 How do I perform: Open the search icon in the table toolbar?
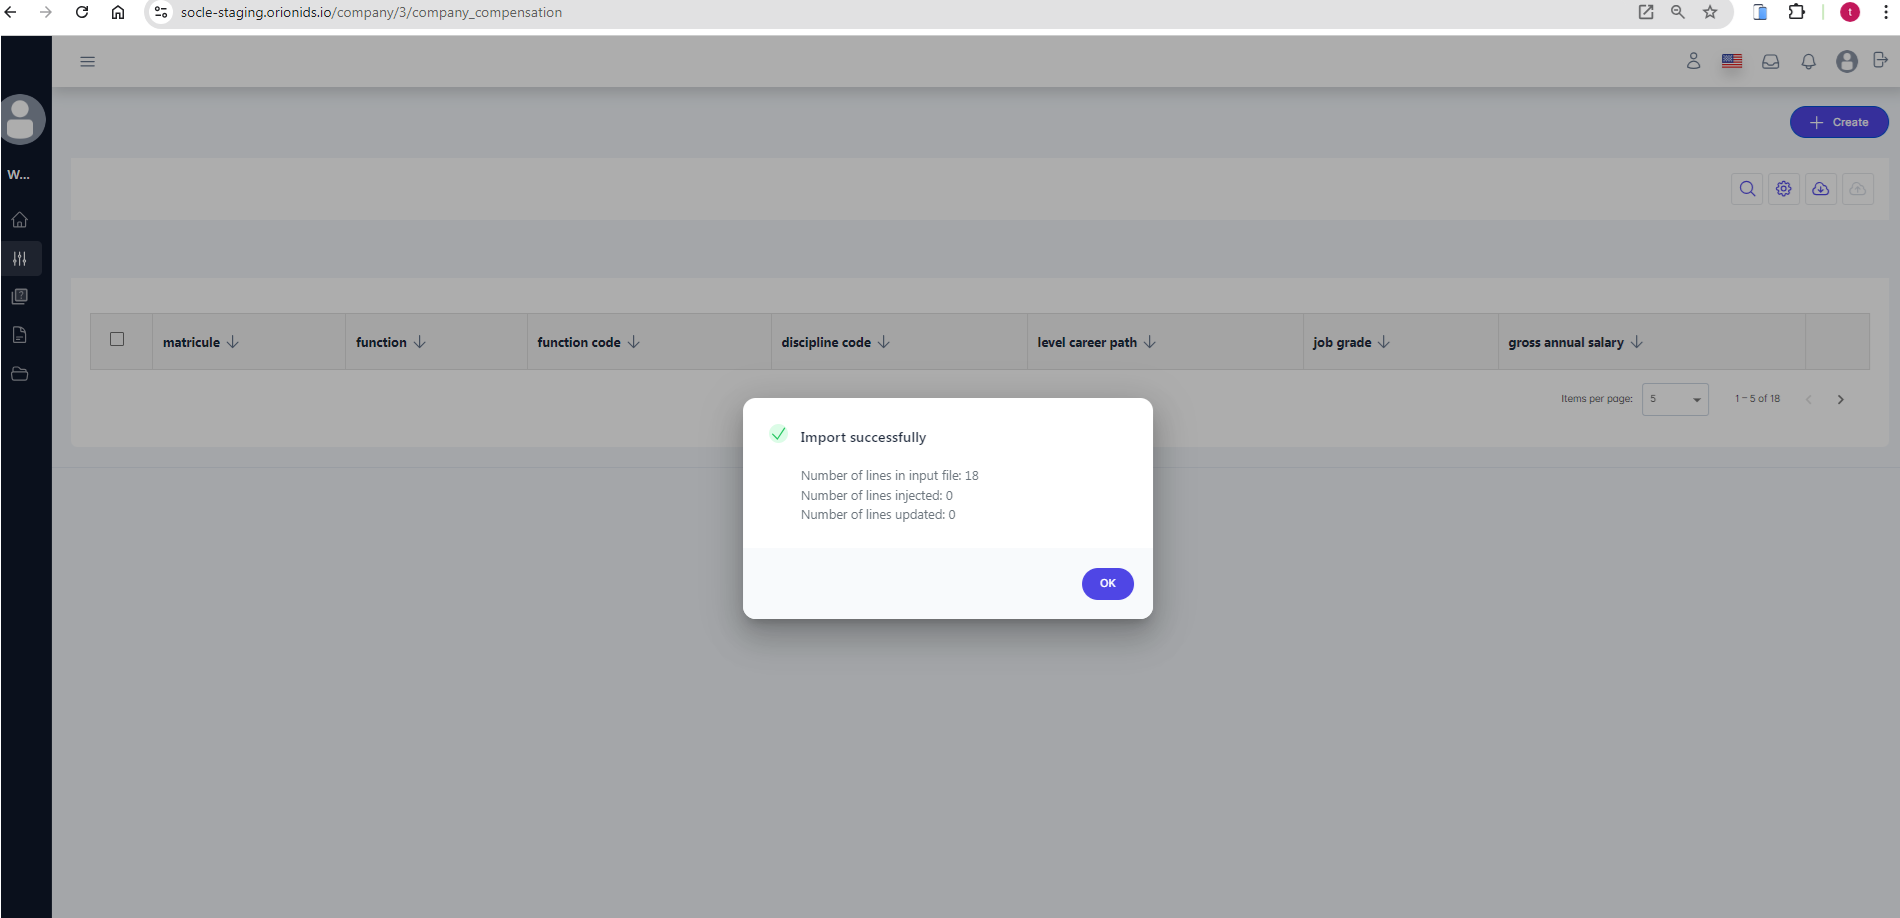pos(1747,189)
